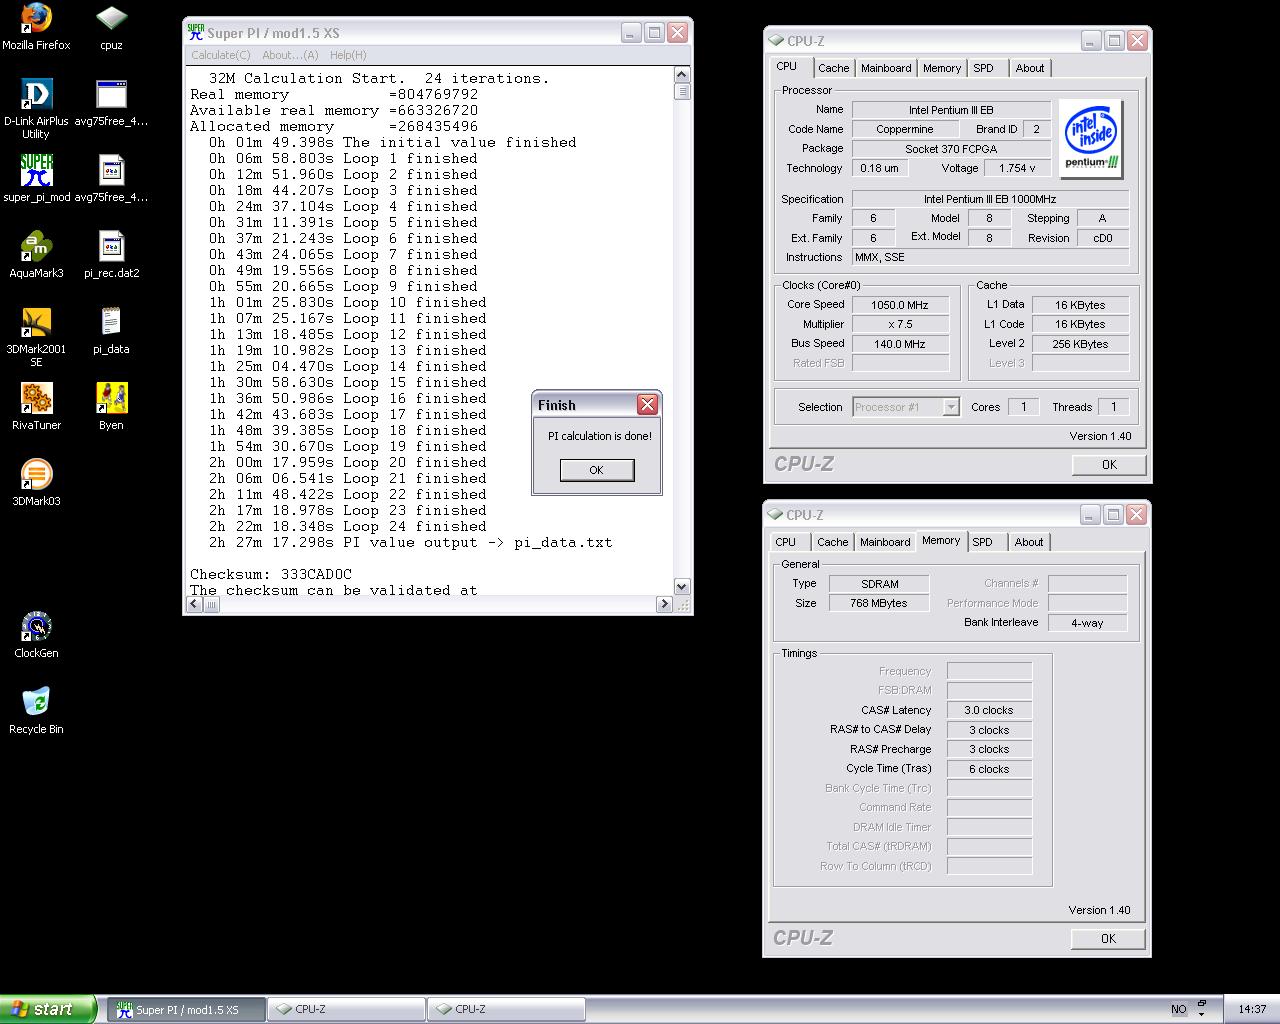Click the Cycle Time (Tras) 6 clocks field
The image size is (1280, 1024).
tap(989, 769)
